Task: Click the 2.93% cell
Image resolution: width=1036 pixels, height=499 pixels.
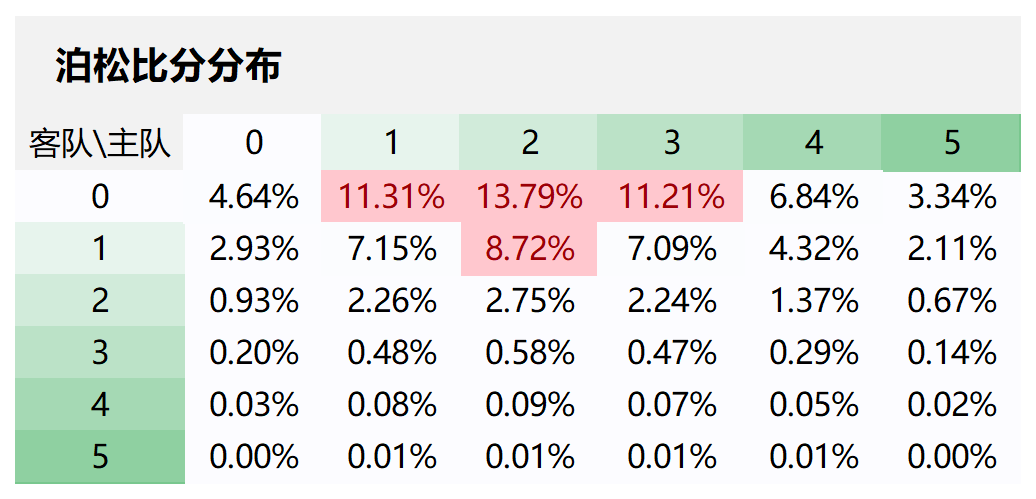Action: point(254,249)
